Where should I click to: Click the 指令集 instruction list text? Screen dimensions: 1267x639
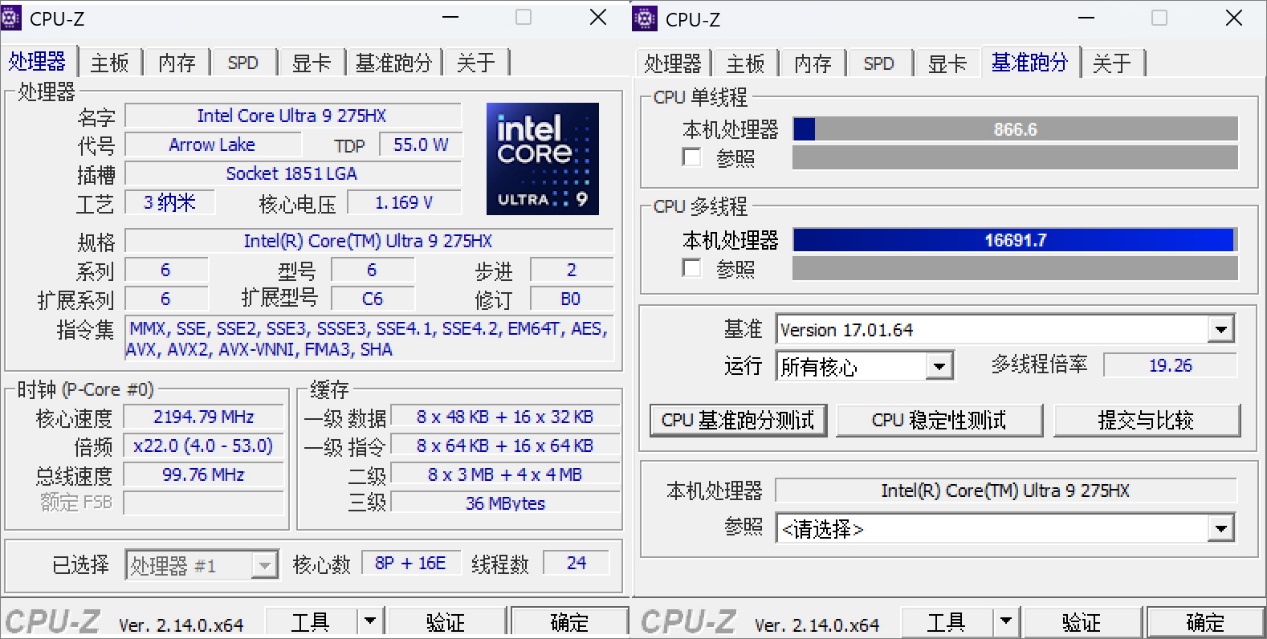[369, 339]
